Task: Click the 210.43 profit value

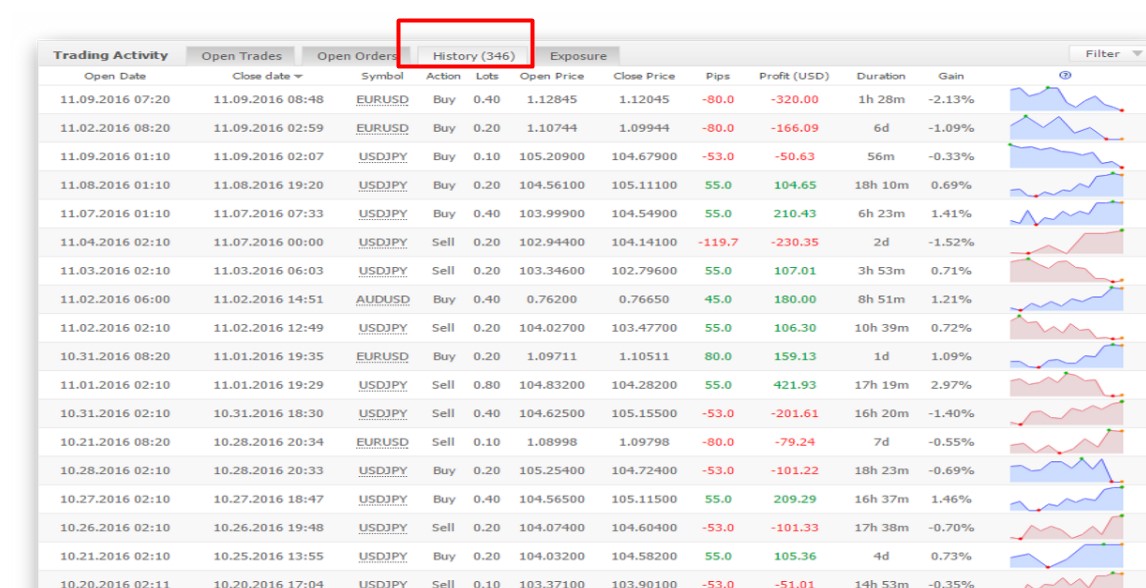Action: pos(795,213)
